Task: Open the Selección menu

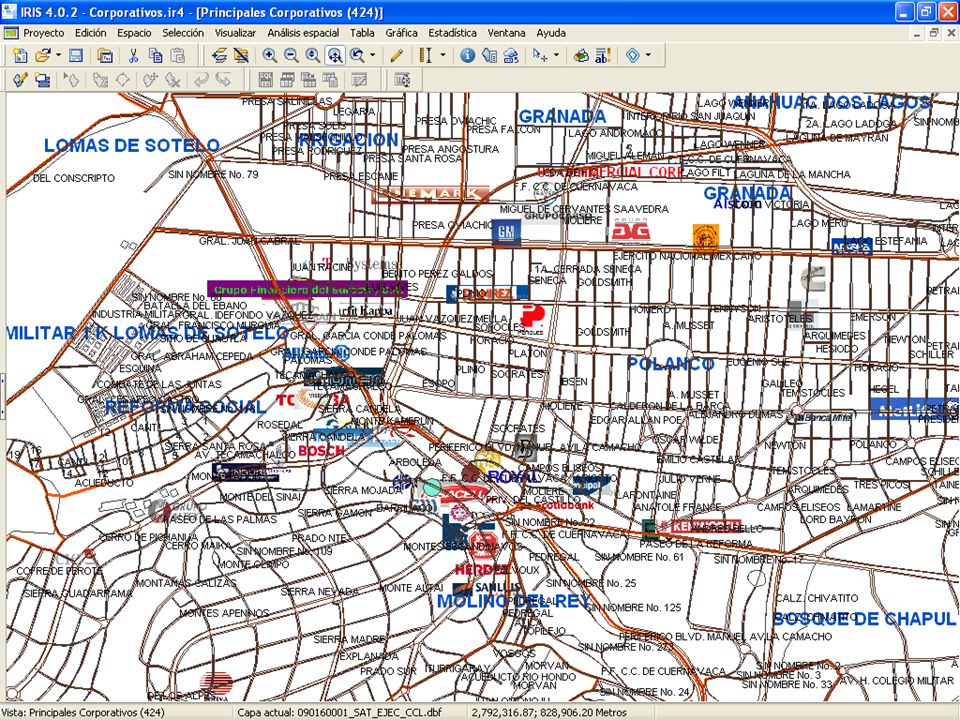Action: pos(183,33)
